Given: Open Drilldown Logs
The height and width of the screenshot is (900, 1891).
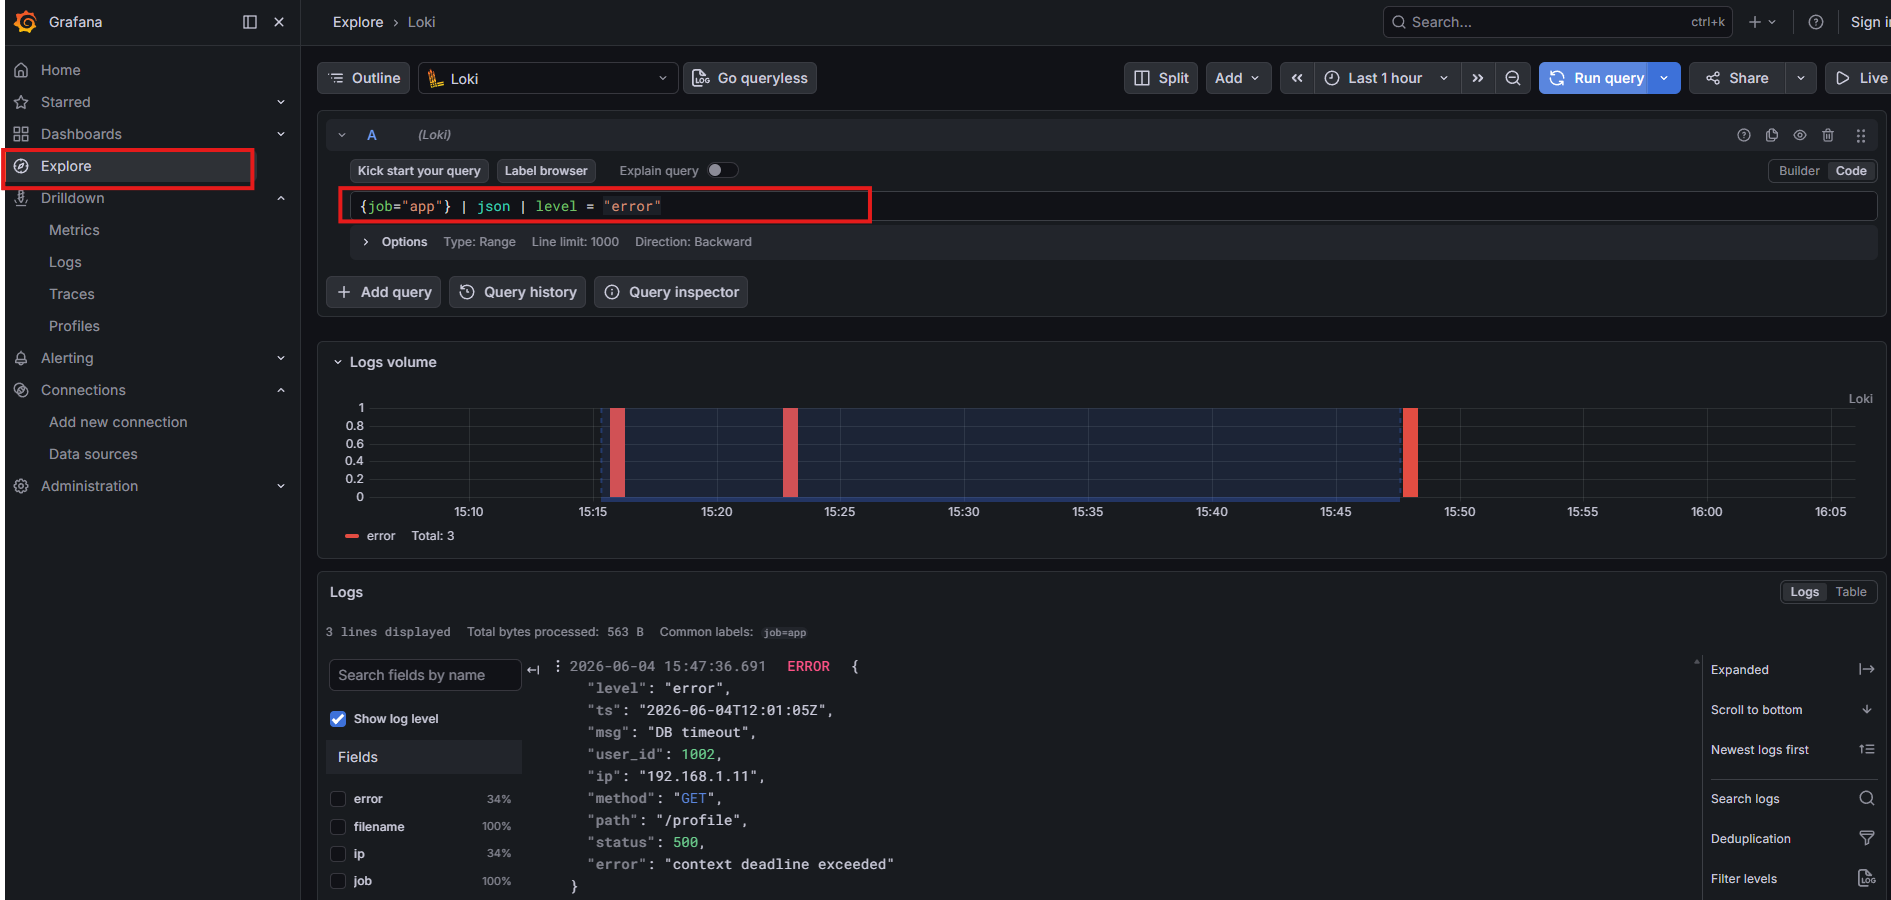Looking at the screenshot, I should pos(65,262).
